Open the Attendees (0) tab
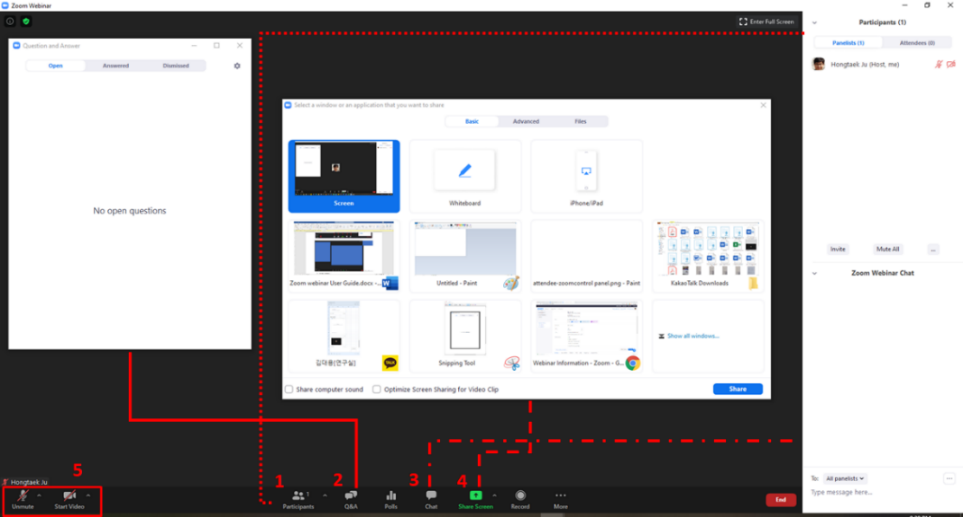The image size is (963, 517). click(917, 43)
